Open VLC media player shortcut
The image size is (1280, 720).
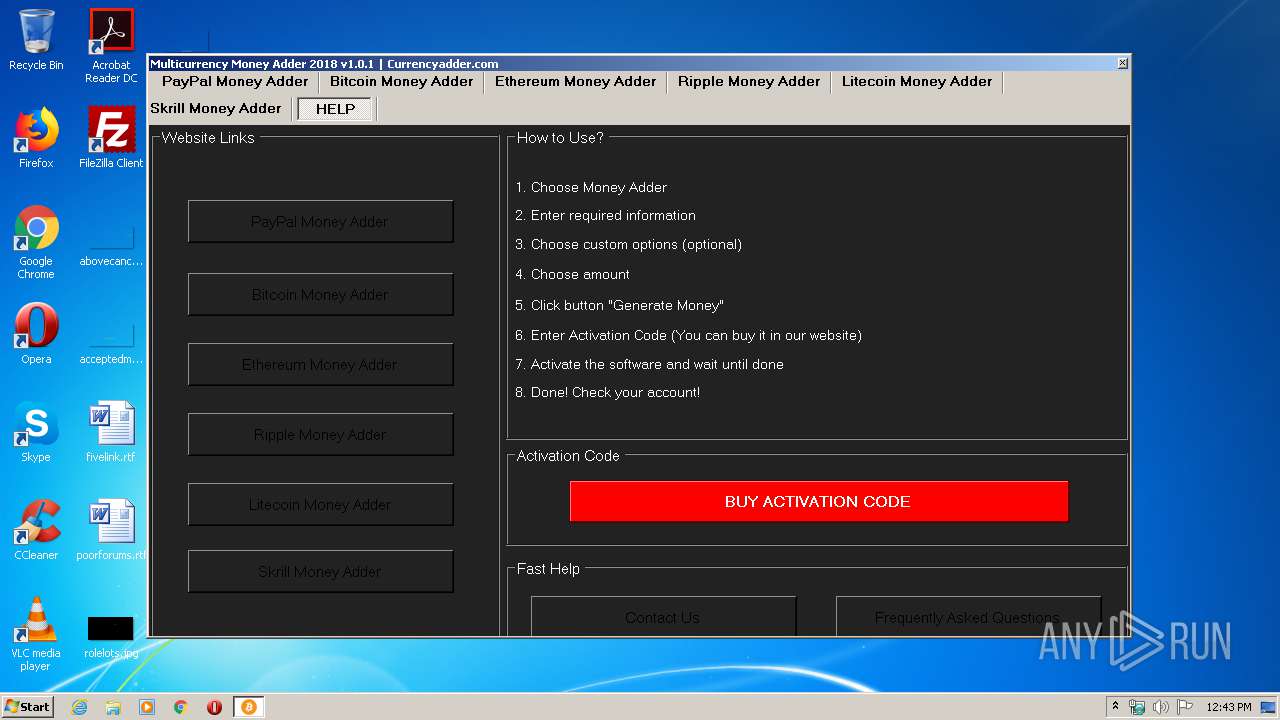pyautogui.click(x=36, y=634)
